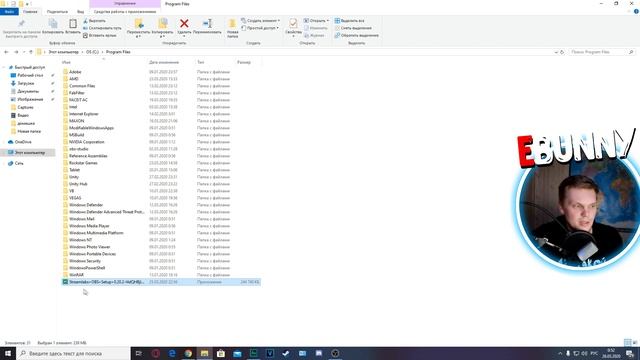Open New item (Создать элемент) dropdown

[260, 21]
